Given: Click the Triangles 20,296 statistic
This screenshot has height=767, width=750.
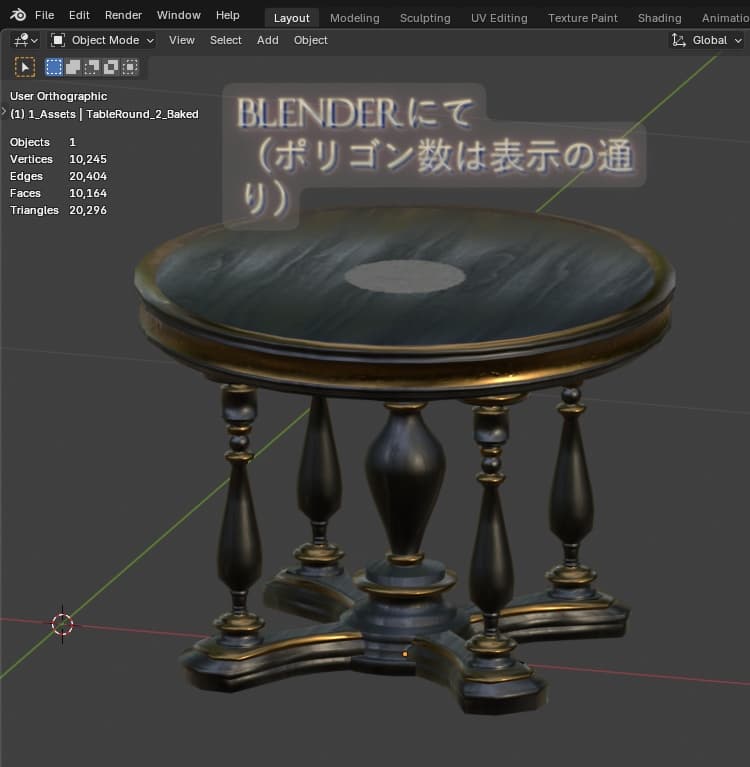Looking at the screenshot, I should click(x=58, y=210).
